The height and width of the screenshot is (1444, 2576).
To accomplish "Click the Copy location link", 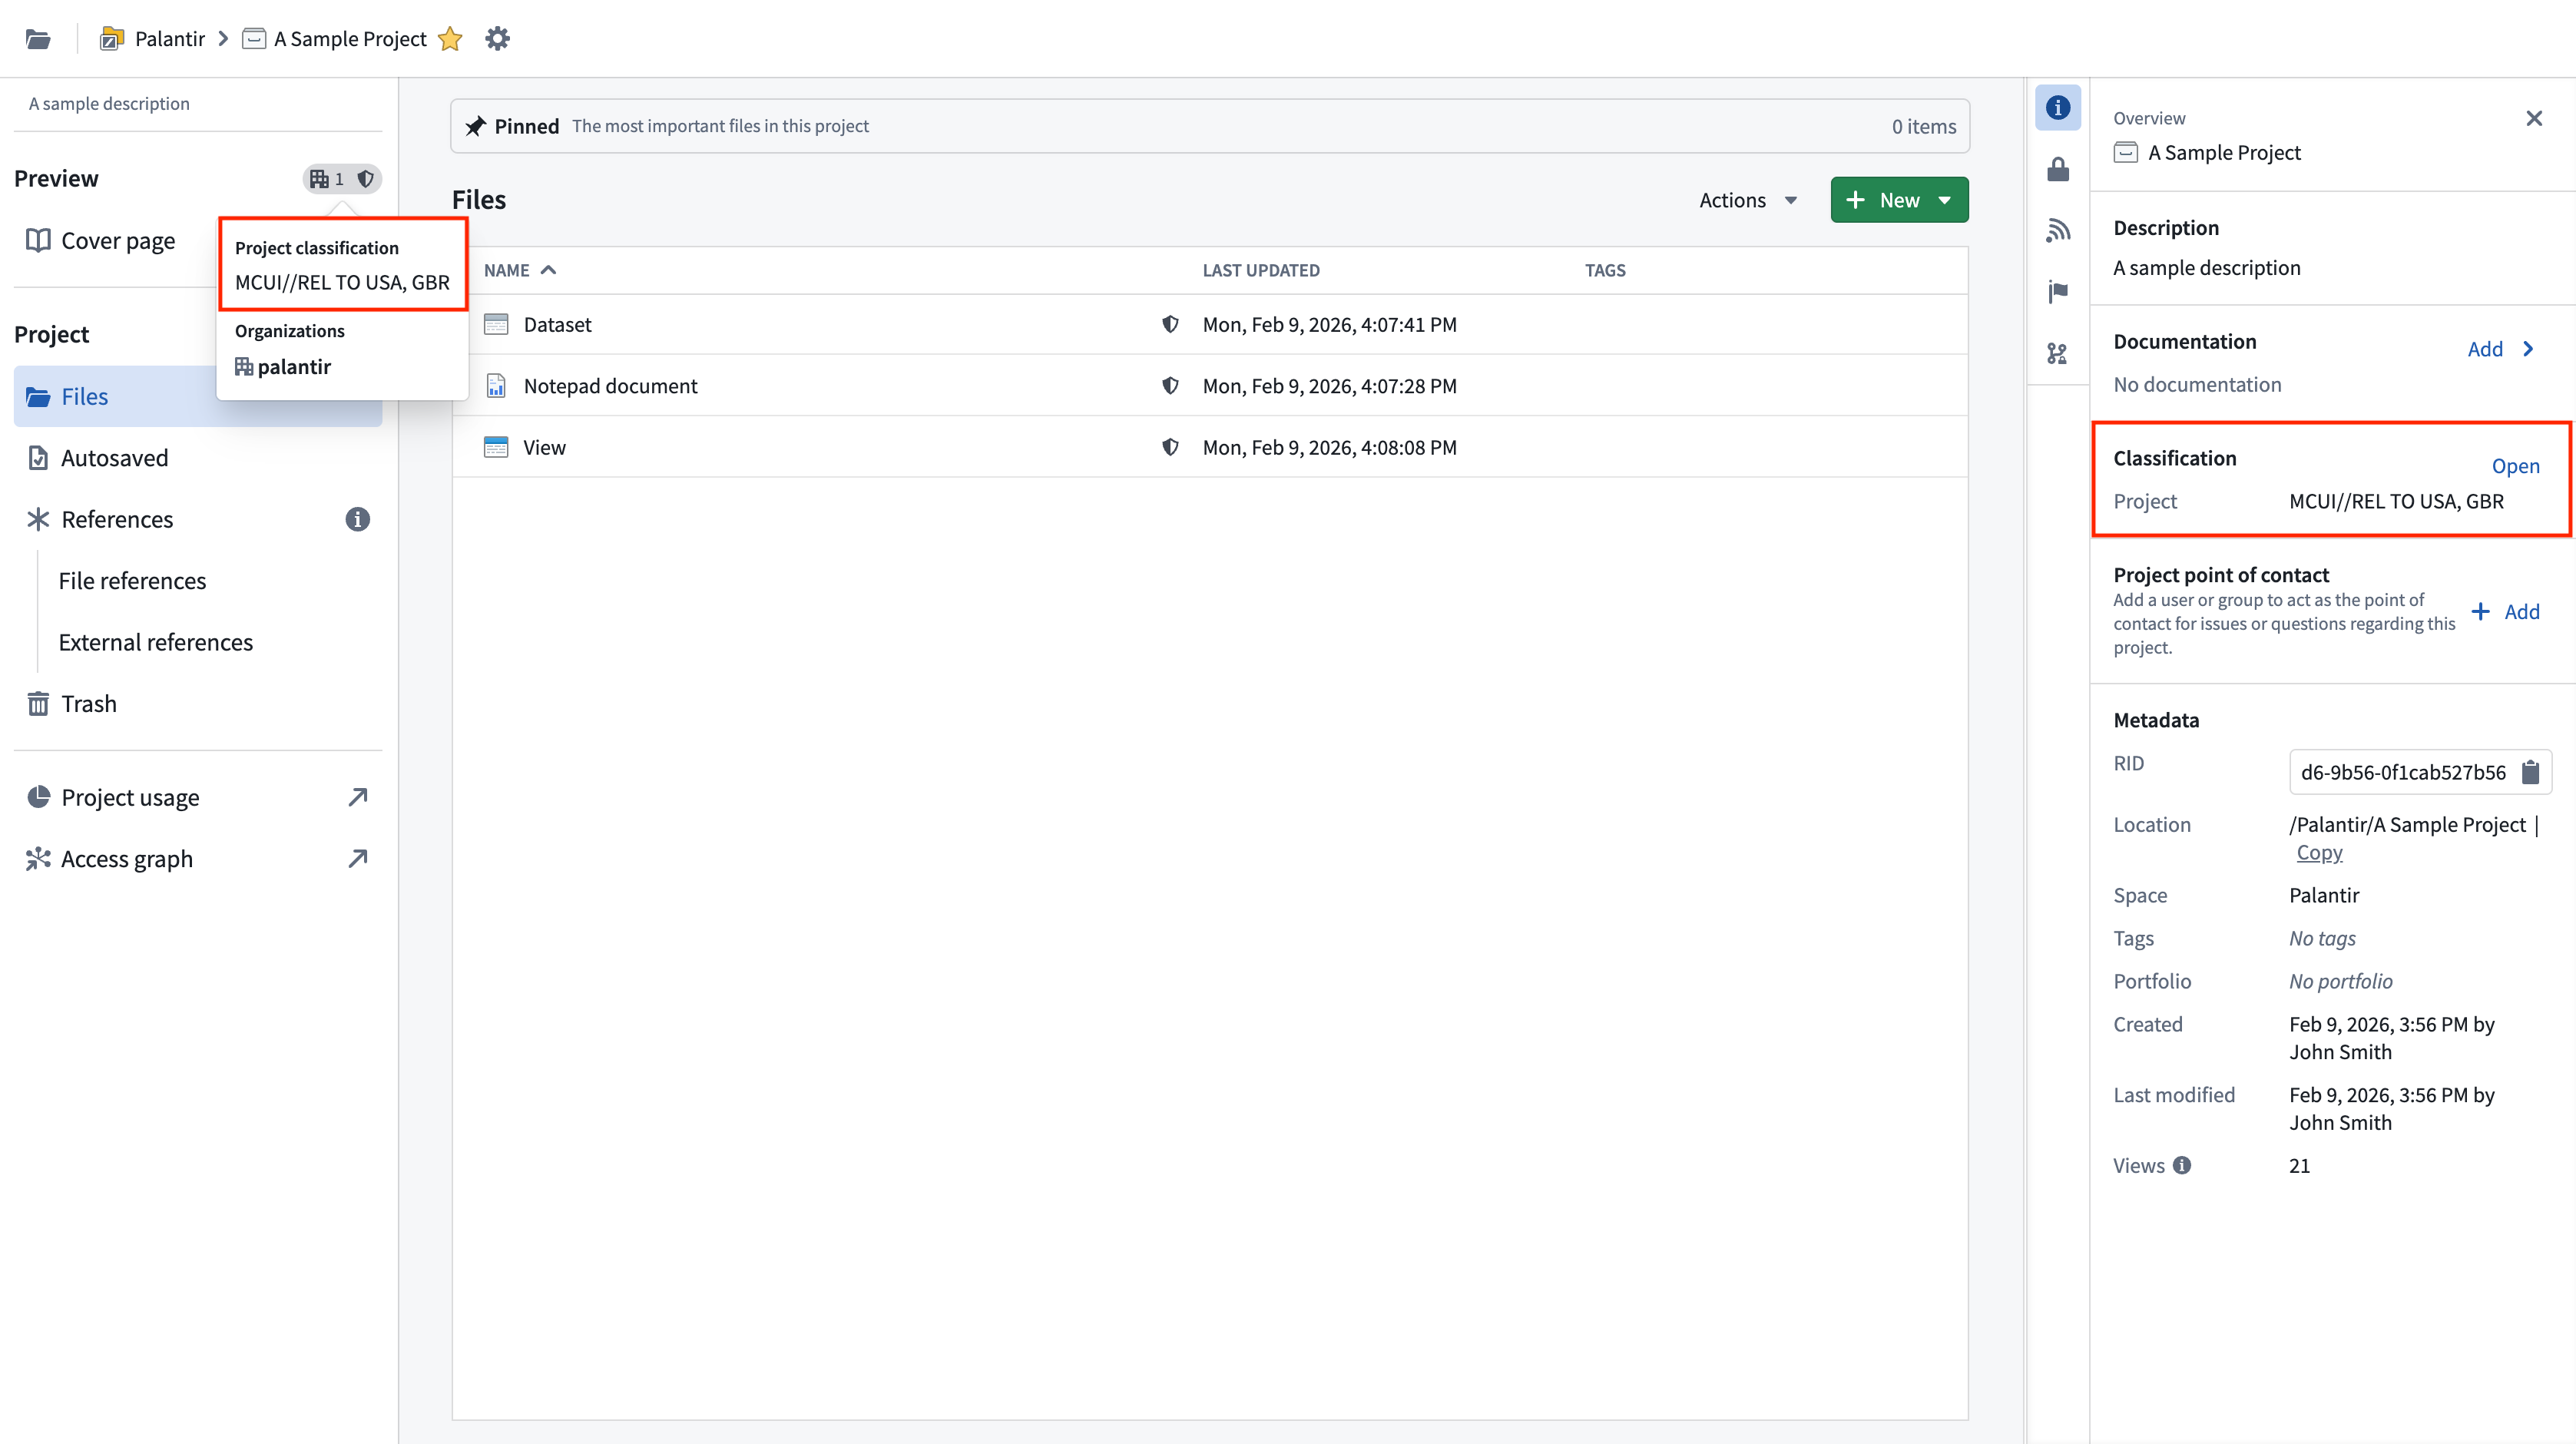I will pyautogui.click(x=2319, y=852).
